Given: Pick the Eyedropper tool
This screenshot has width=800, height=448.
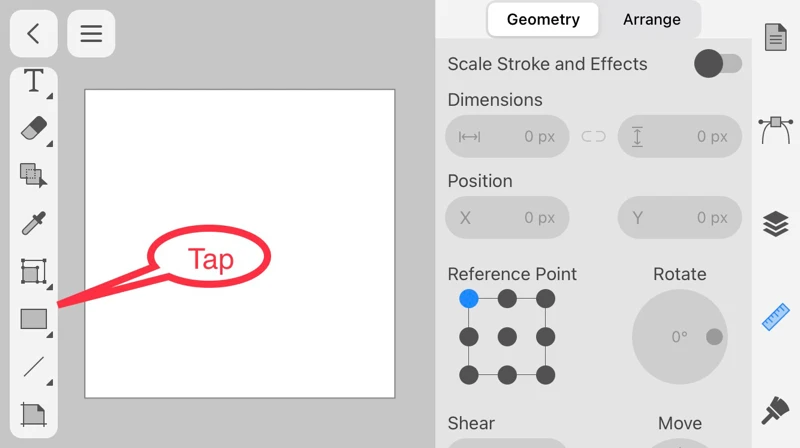Looking at the screenshot, I should point(34,223).
